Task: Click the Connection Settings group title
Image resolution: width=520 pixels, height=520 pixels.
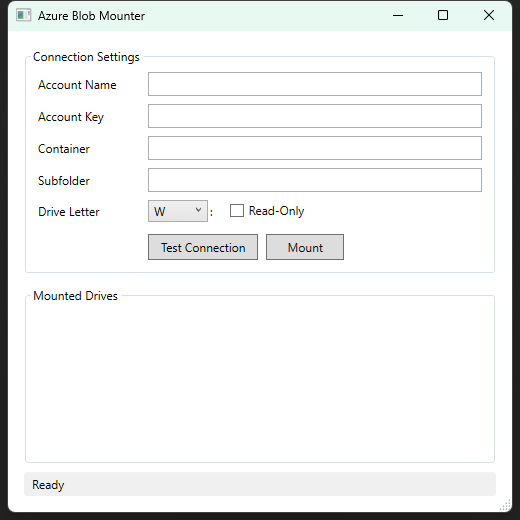Action: coord(86,57)
